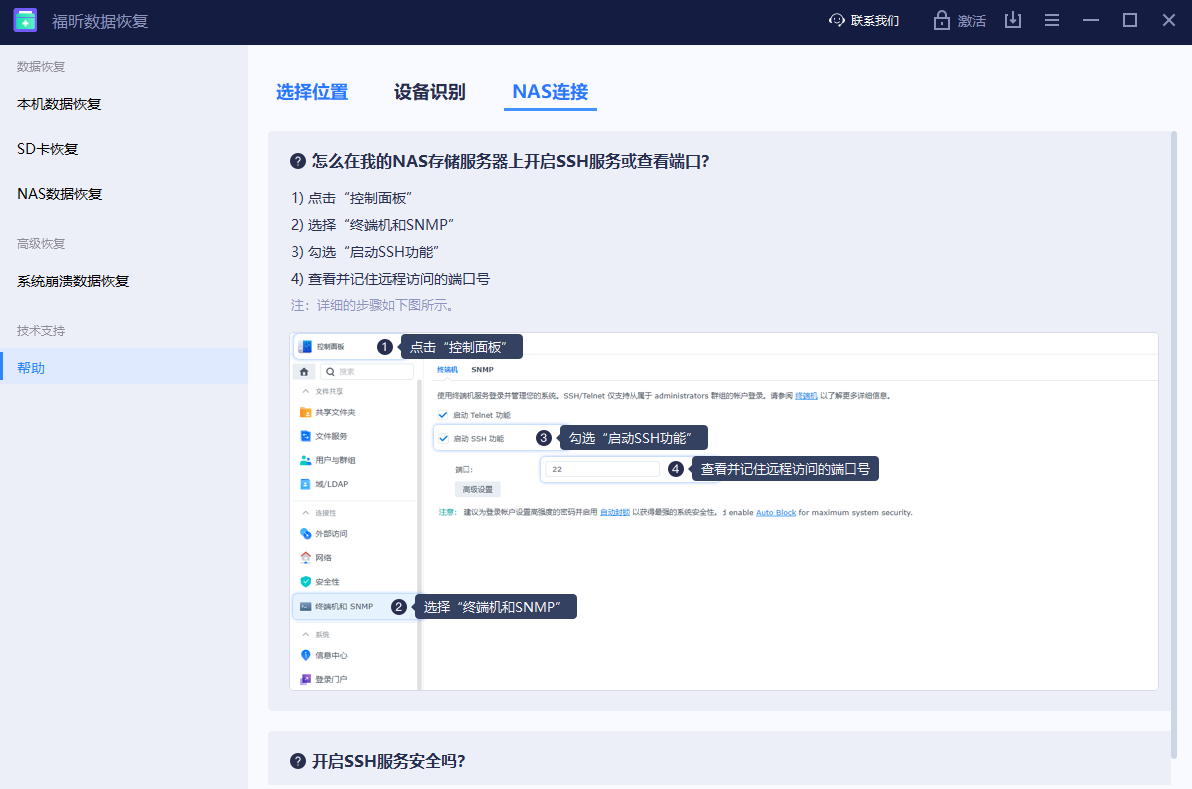Click the 激活 lock icon
This screenshot has height=789, width=1192.
941,20
